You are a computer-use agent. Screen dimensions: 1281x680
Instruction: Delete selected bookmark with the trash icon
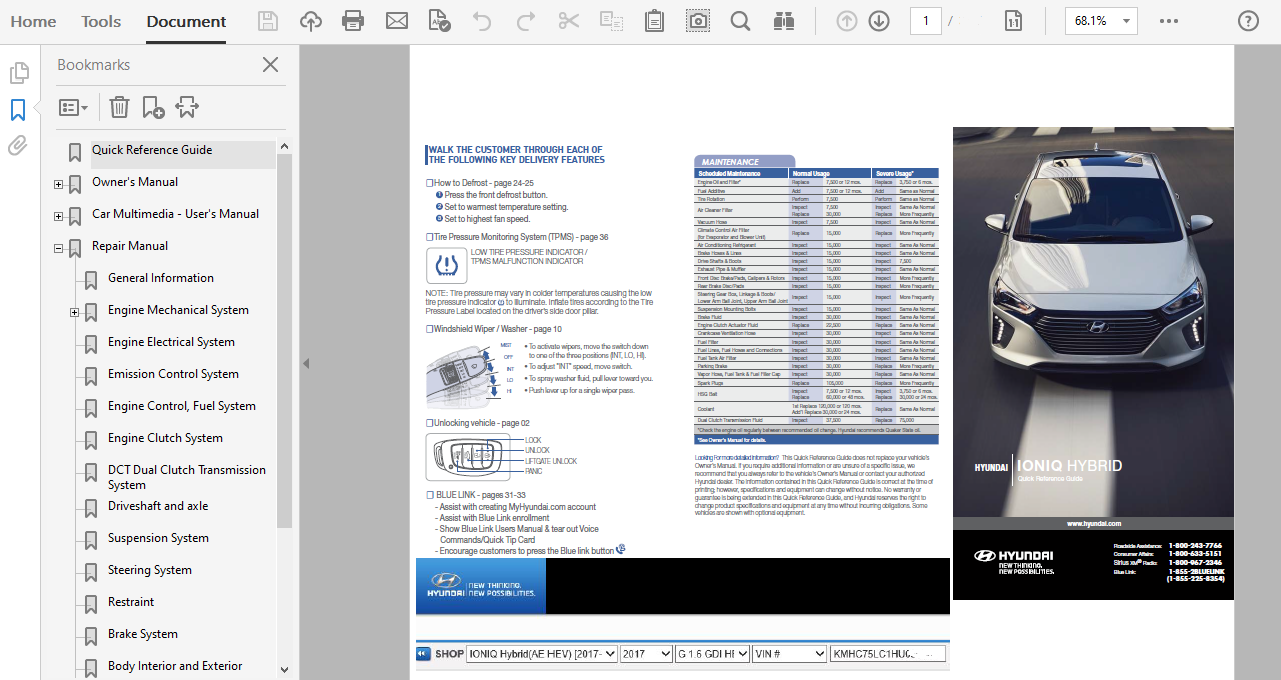tap(119, 106)
